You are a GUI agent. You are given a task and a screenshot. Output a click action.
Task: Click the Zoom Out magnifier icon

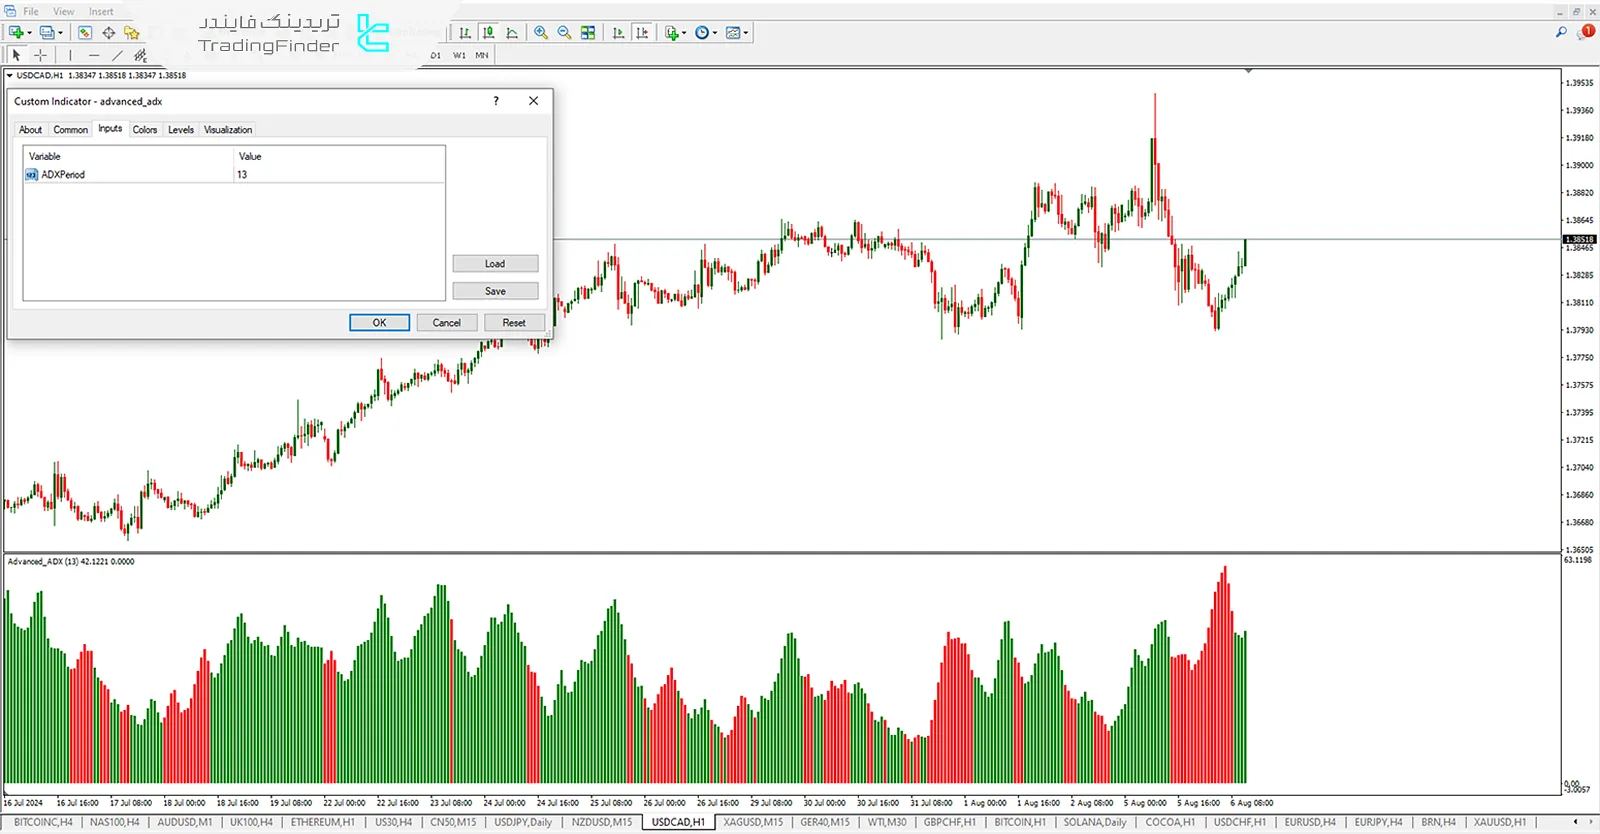tap(564, 33)
